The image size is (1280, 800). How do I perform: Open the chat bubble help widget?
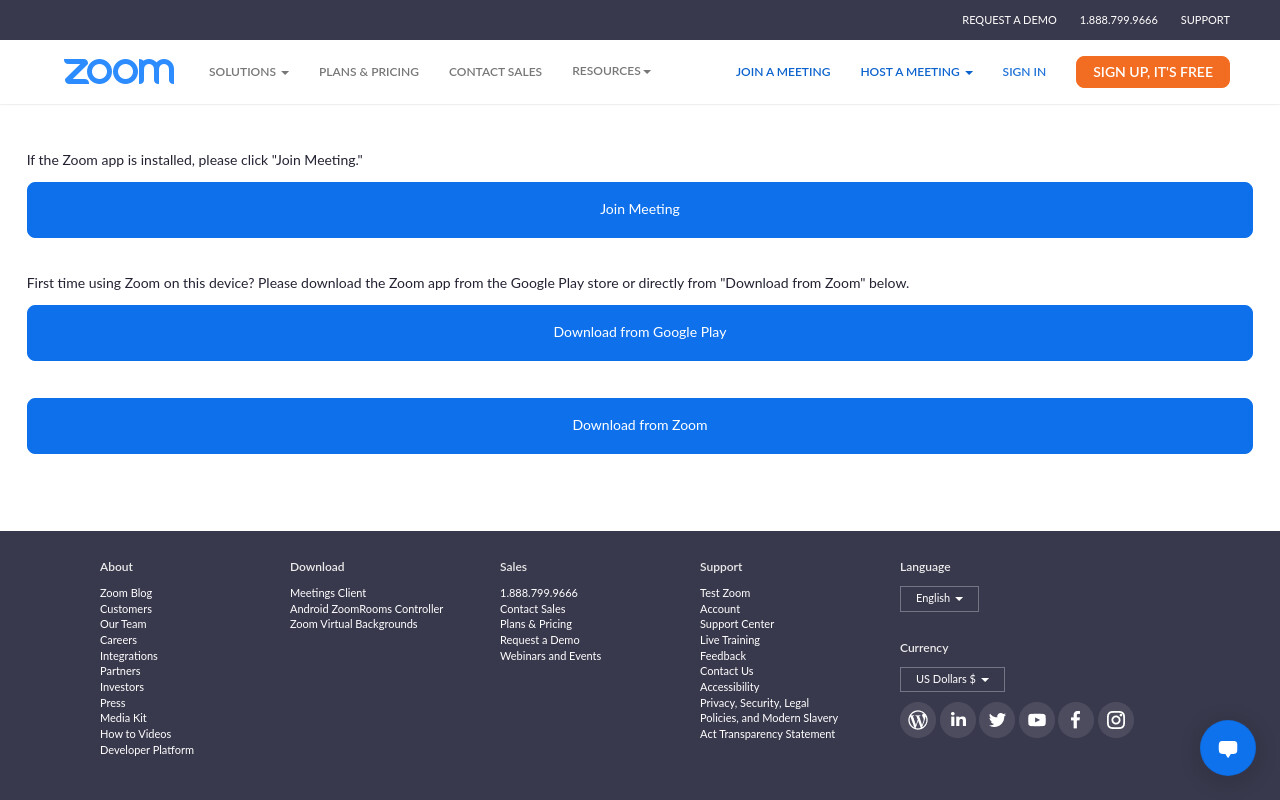[x=1228, y=748]
